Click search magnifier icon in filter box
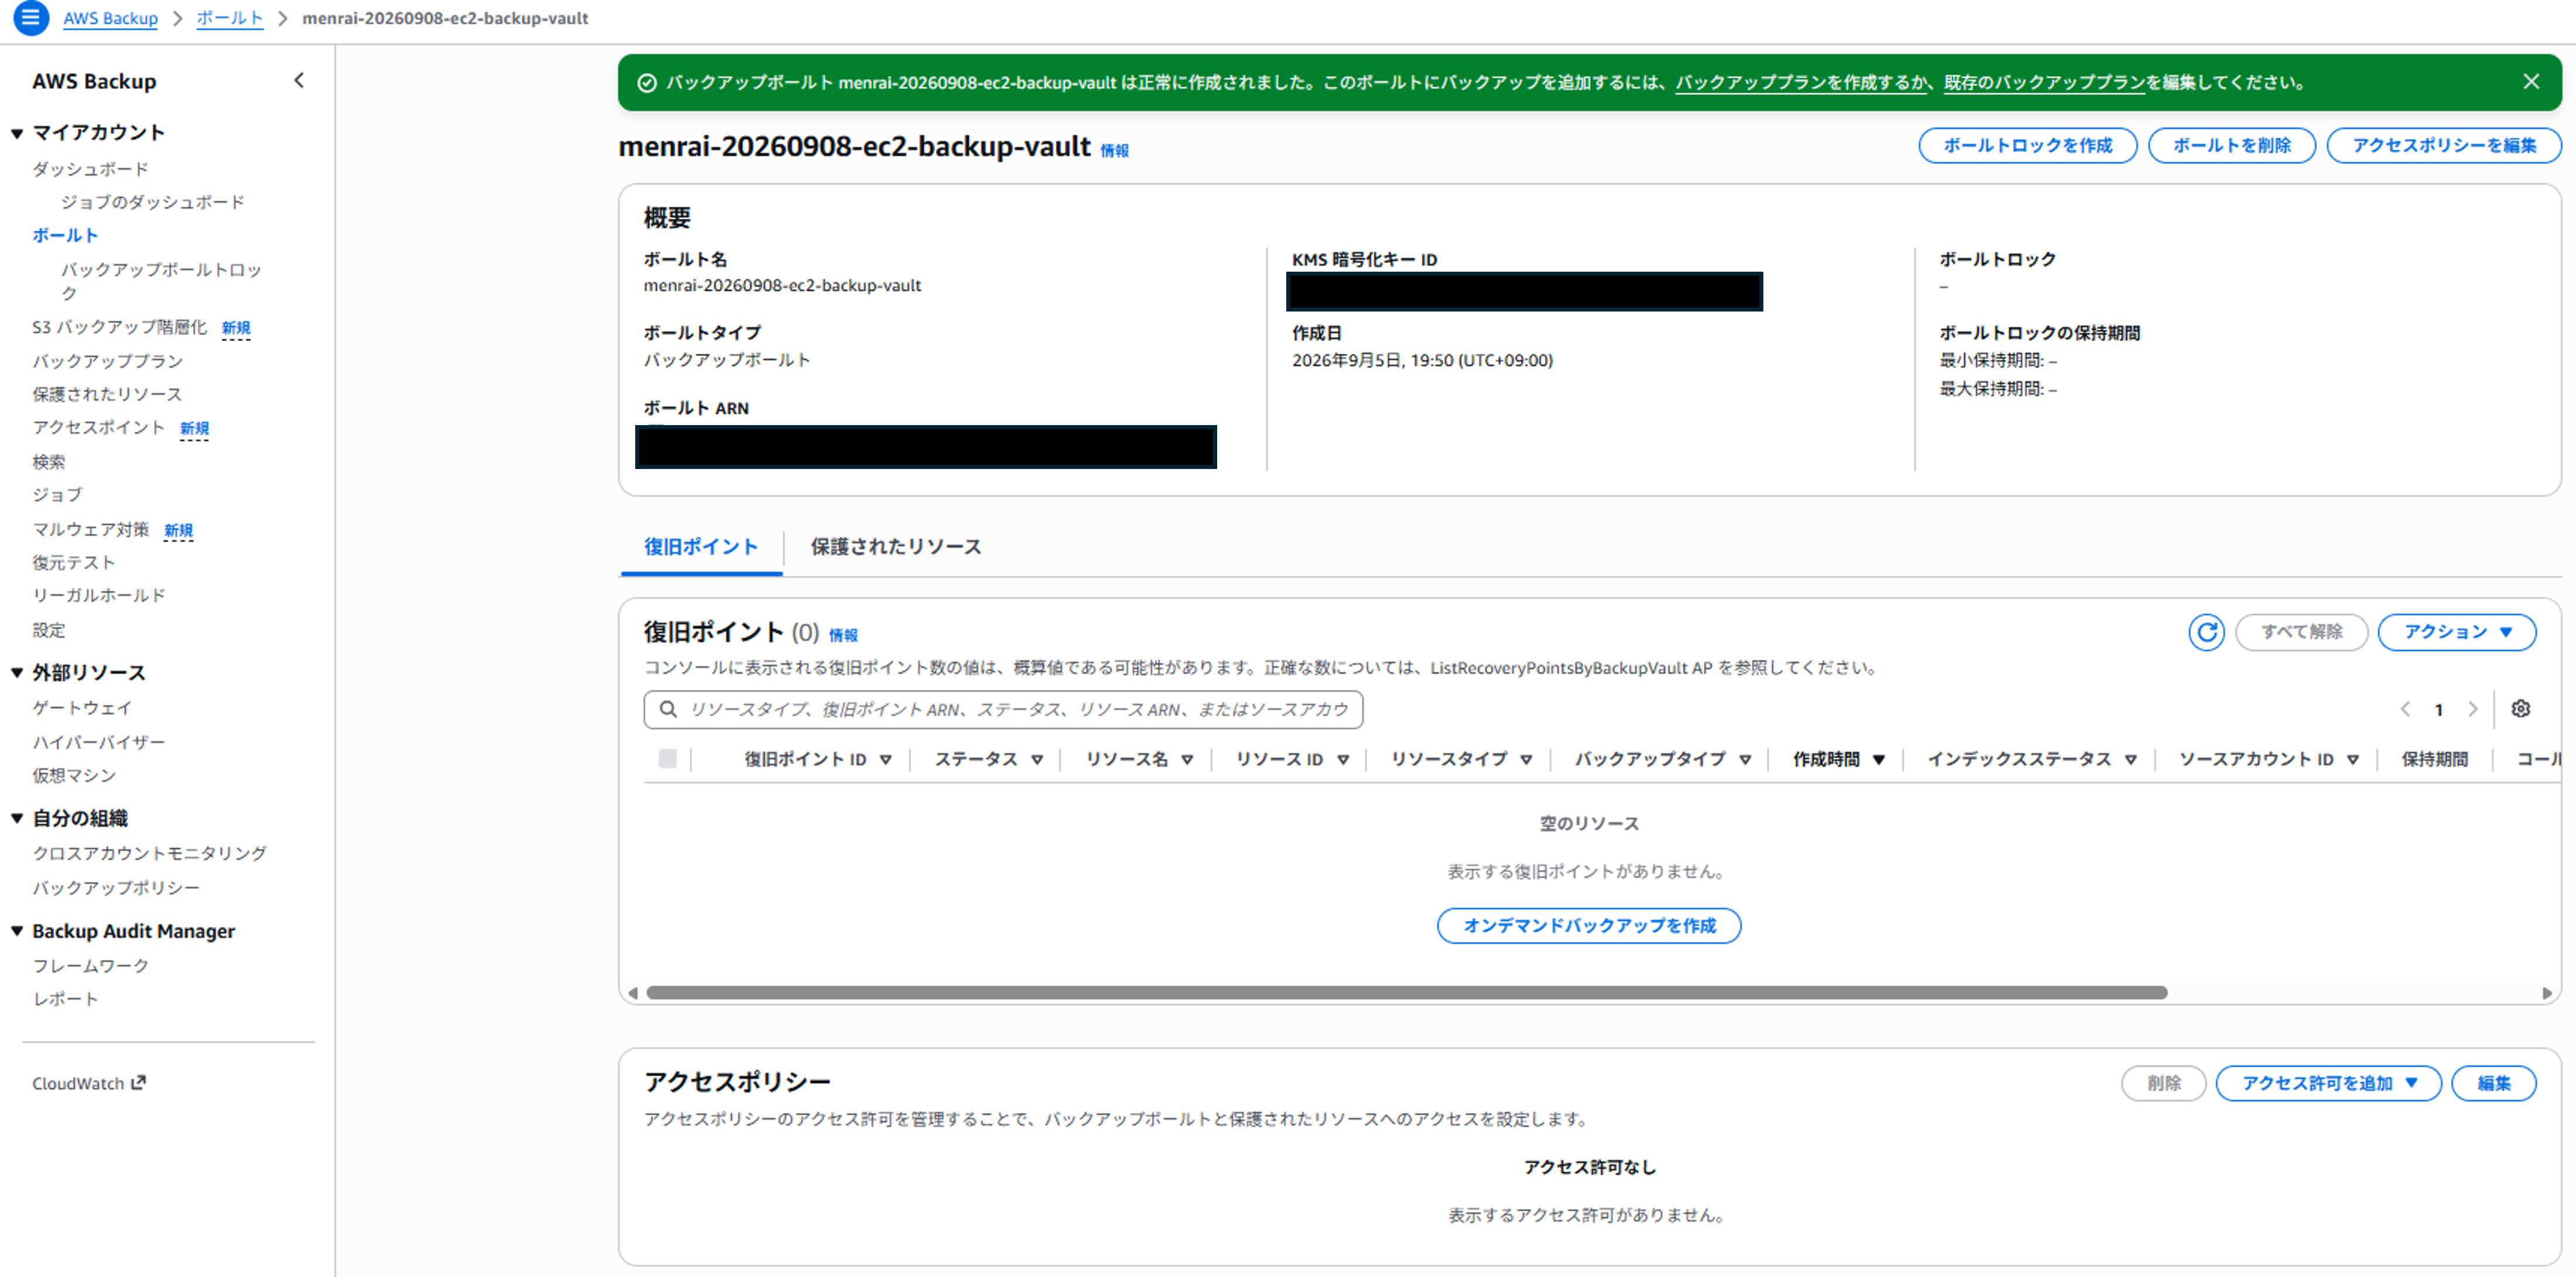Image resolution: width=2576 pixels, height=1277 pixels. tap(668, 709)
